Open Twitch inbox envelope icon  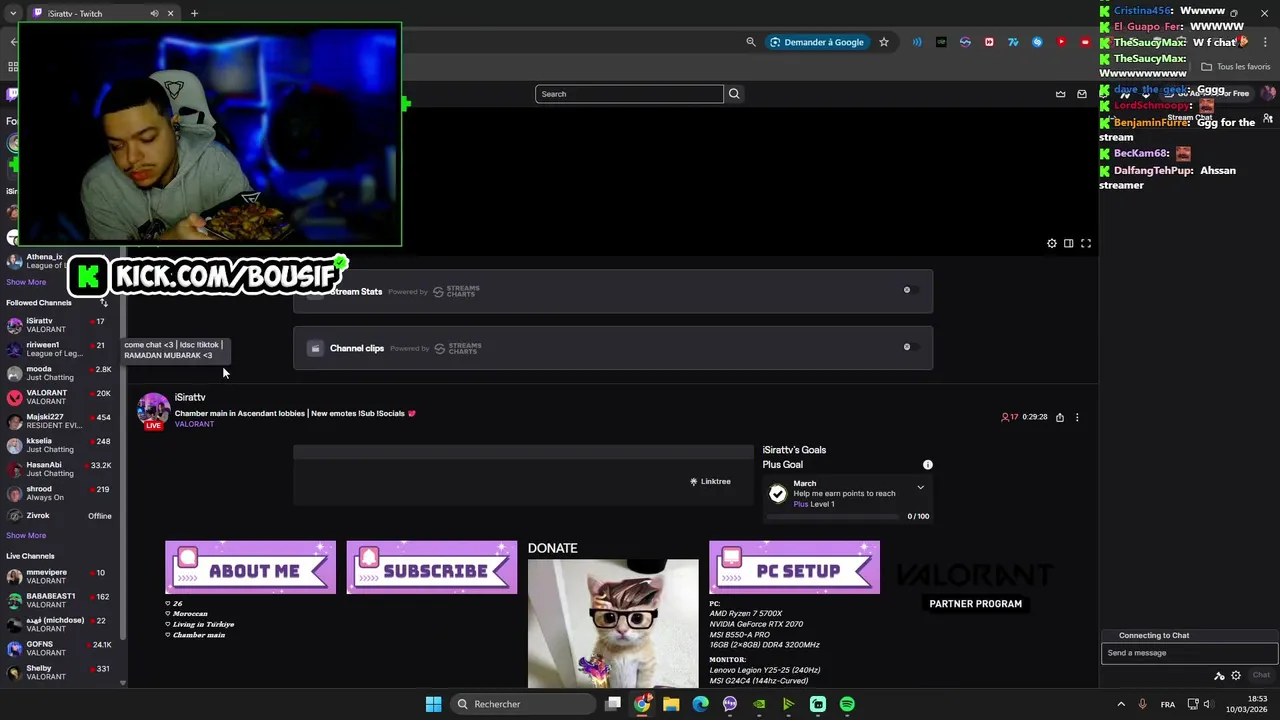coord(1082,94)
